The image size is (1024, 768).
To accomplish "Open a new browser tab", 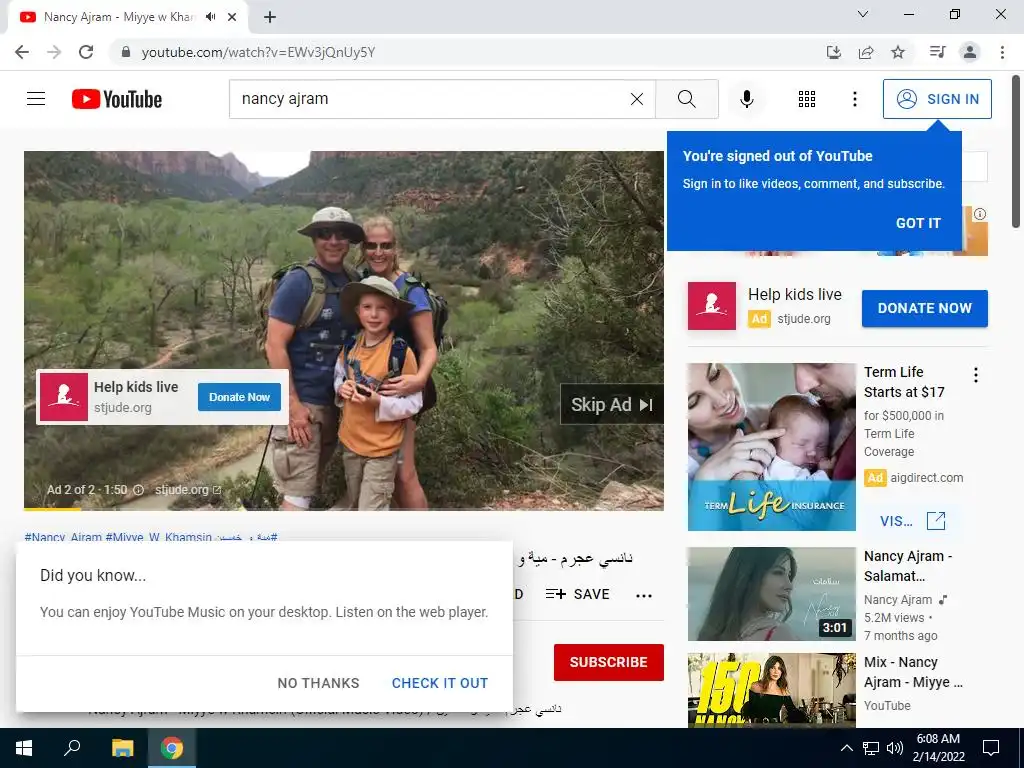I will (x=270, y=17).
